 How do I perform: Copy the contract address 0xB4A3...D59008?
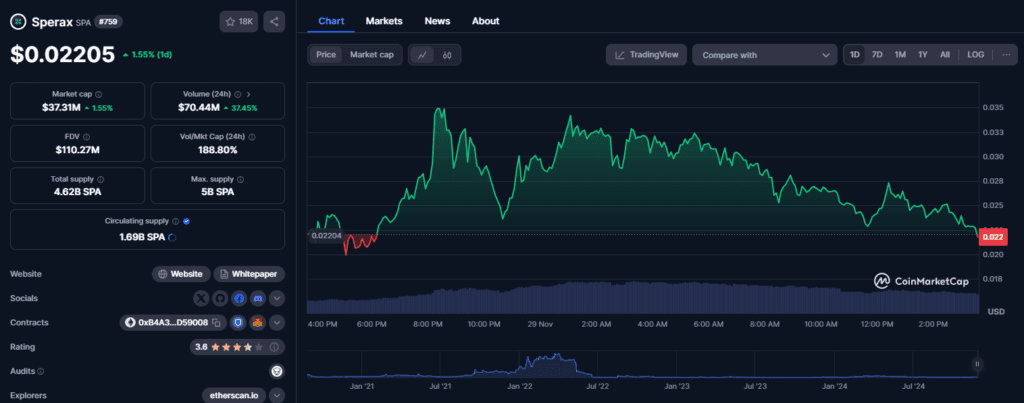[216, 323]
